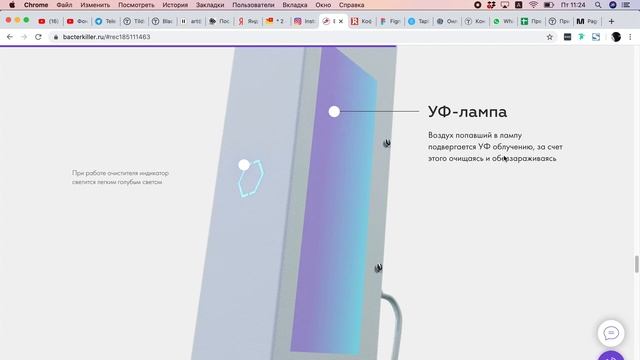Open the Вкладка menu

[295, 5]
